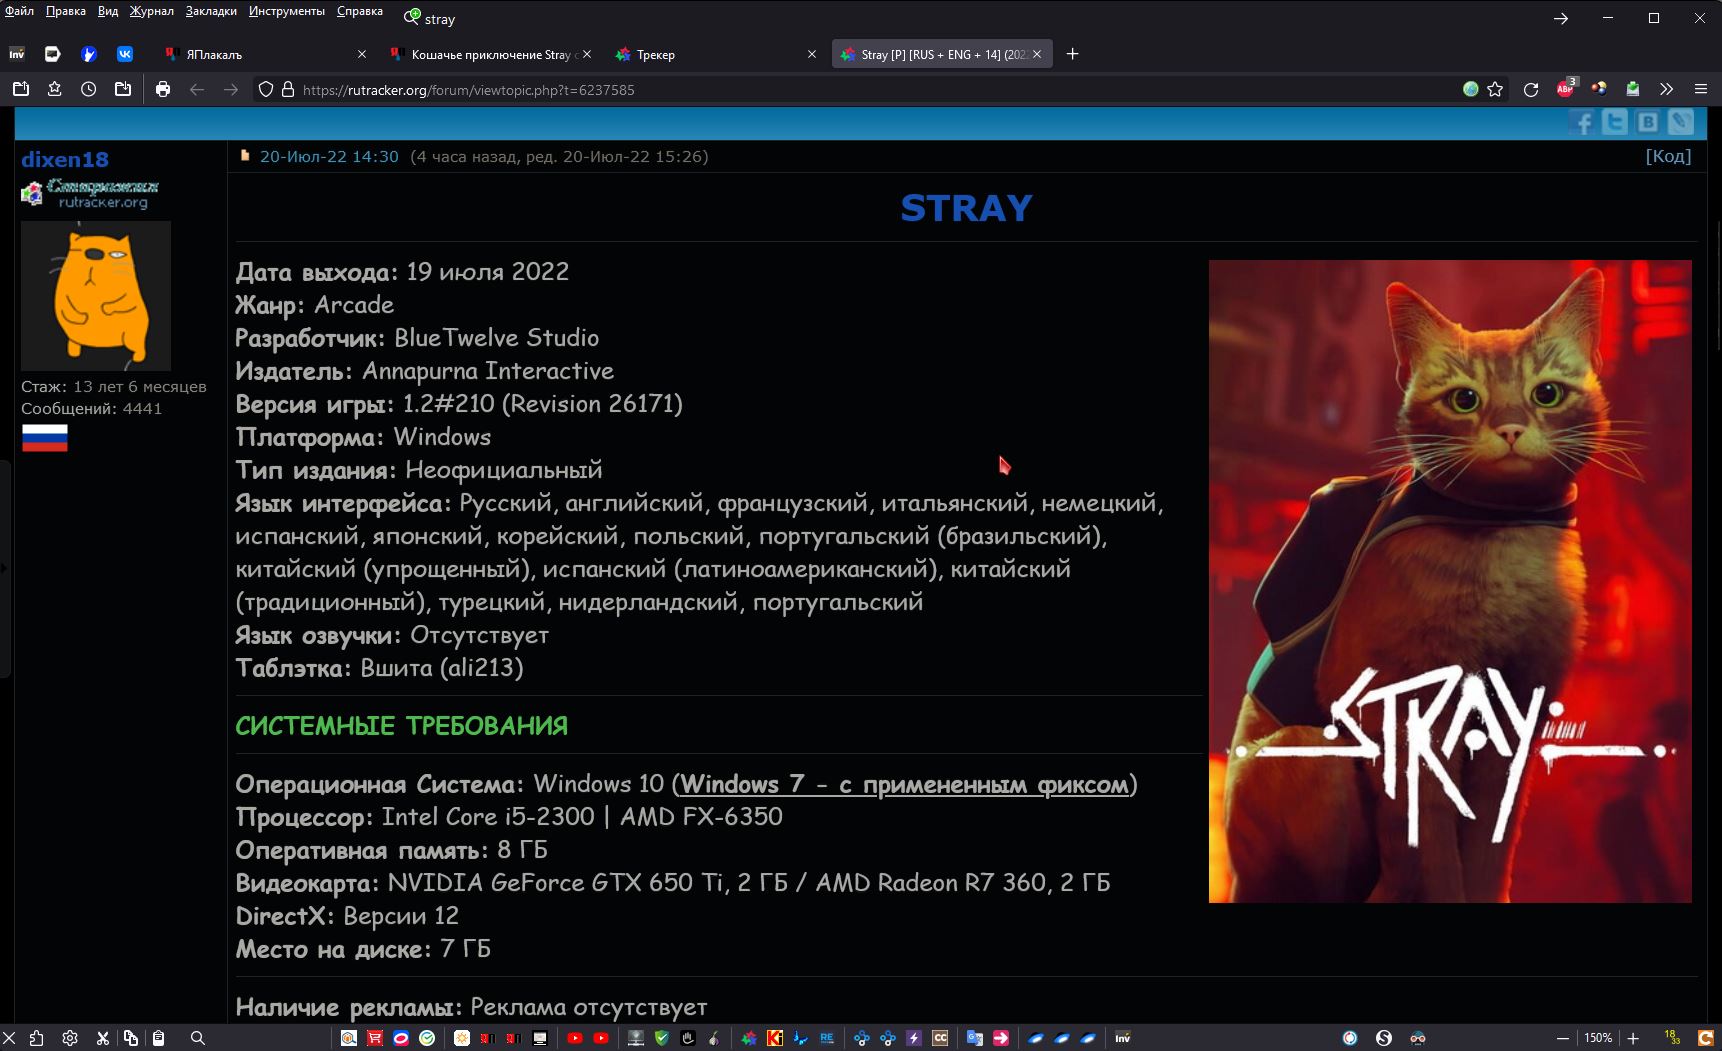Screen dimensions: 1722x1051
Task: Open the Закладки menu
Action: tap(211, 11)
